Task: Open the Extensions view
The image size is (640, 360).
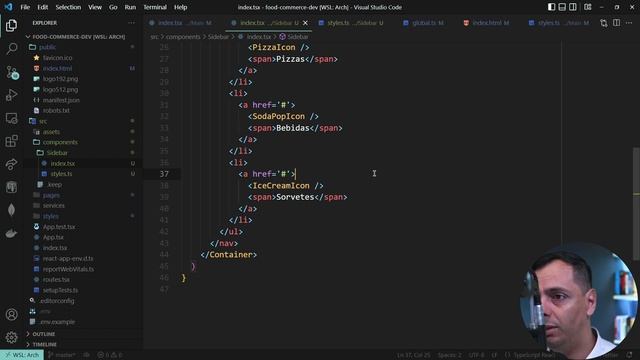Action: [11, 141]
